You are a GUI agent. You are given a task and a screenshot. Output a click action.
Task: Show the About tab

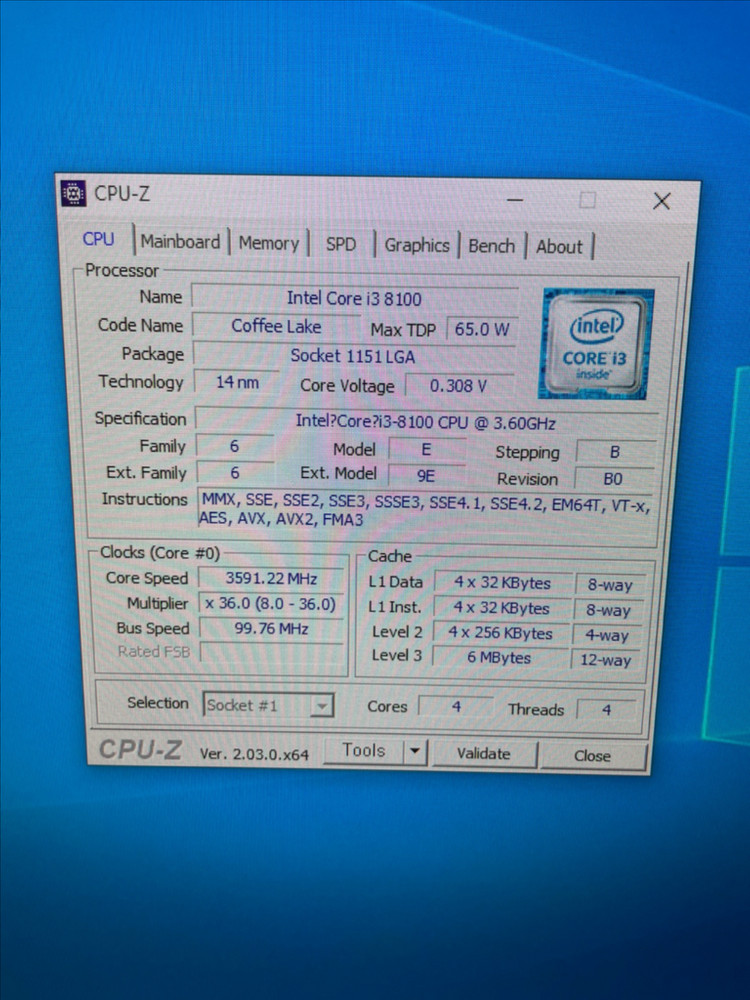(559, 247)
